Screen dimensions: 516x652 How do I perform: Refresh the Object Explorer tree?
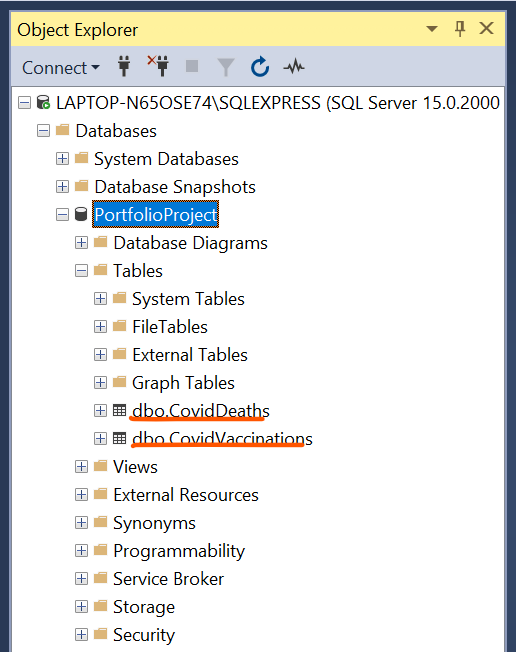point(260,67)
